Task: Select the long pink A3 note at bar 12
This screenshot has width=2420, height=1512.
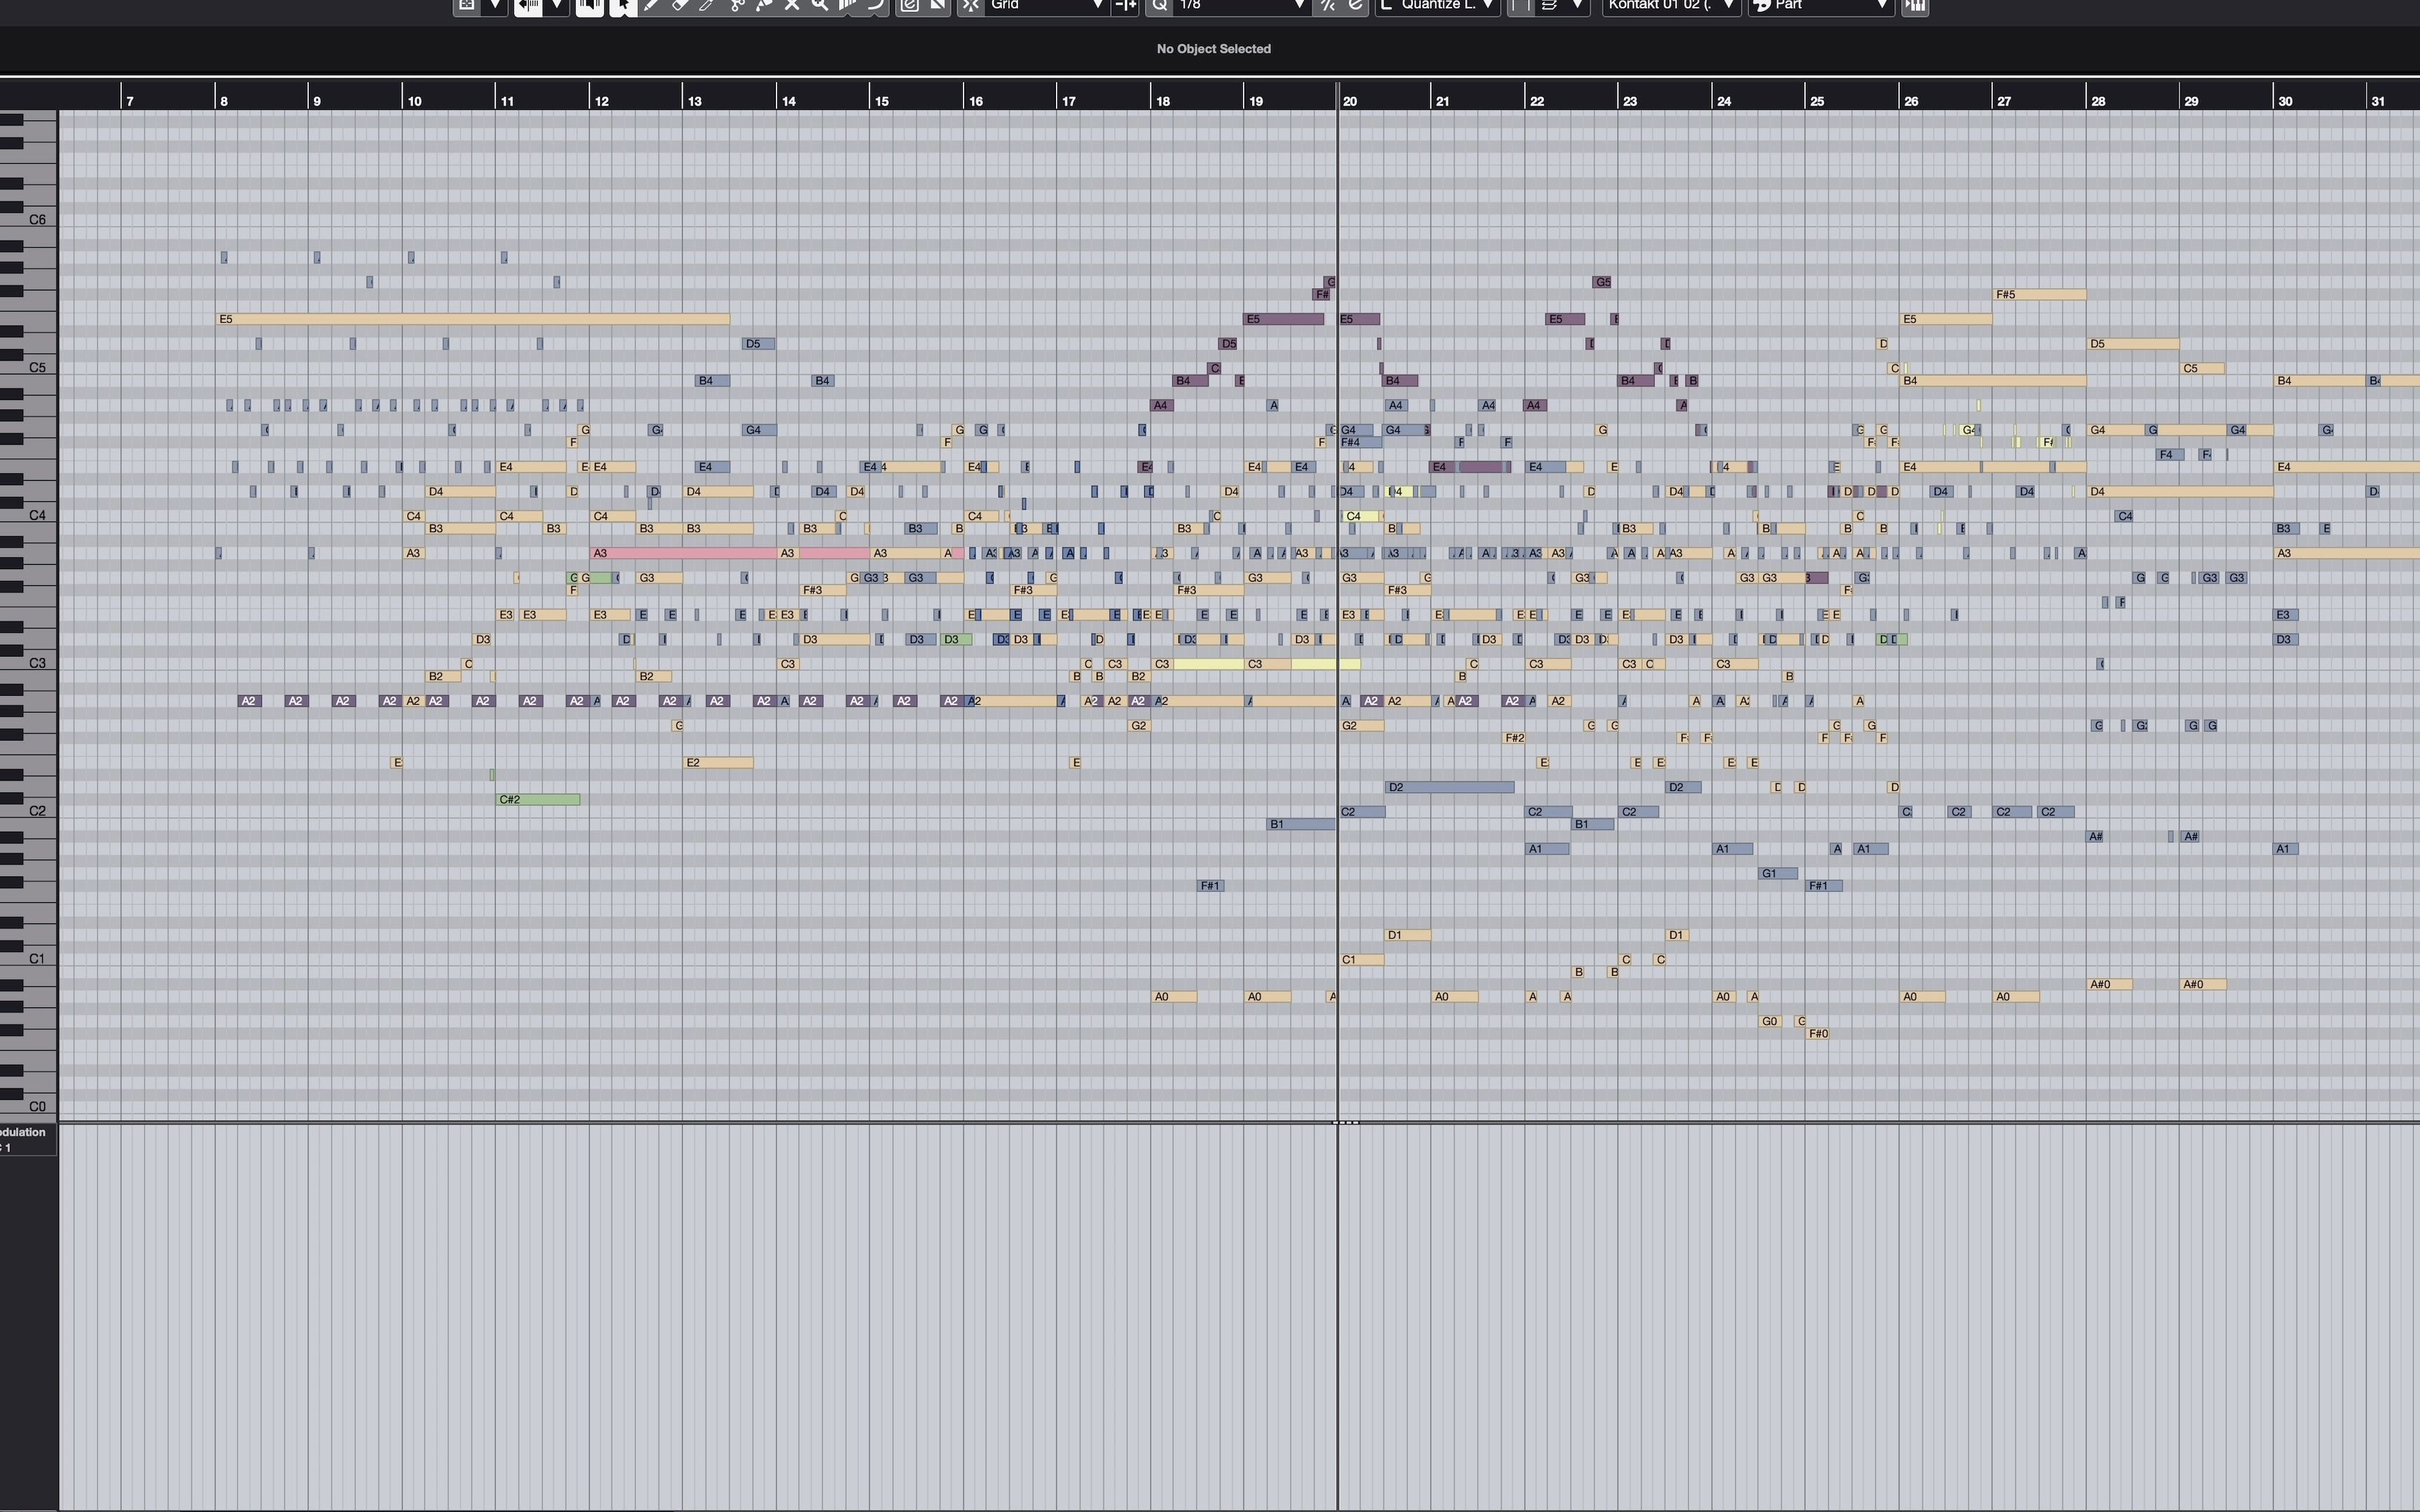Action: [684, 553]
